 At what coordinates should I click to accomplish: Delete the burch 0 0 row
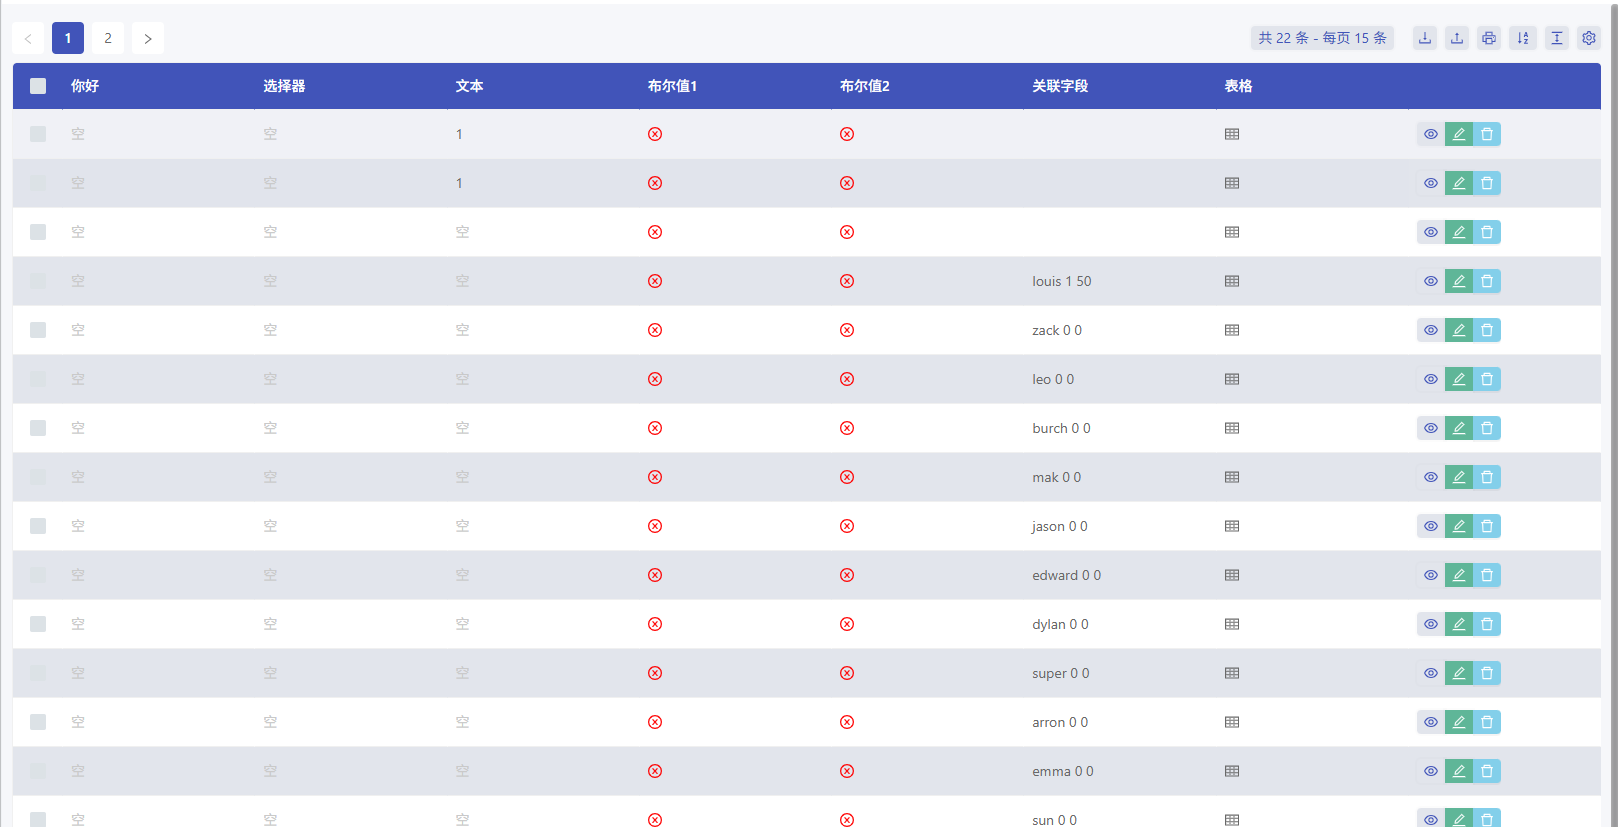click(x=1487, y=428)
